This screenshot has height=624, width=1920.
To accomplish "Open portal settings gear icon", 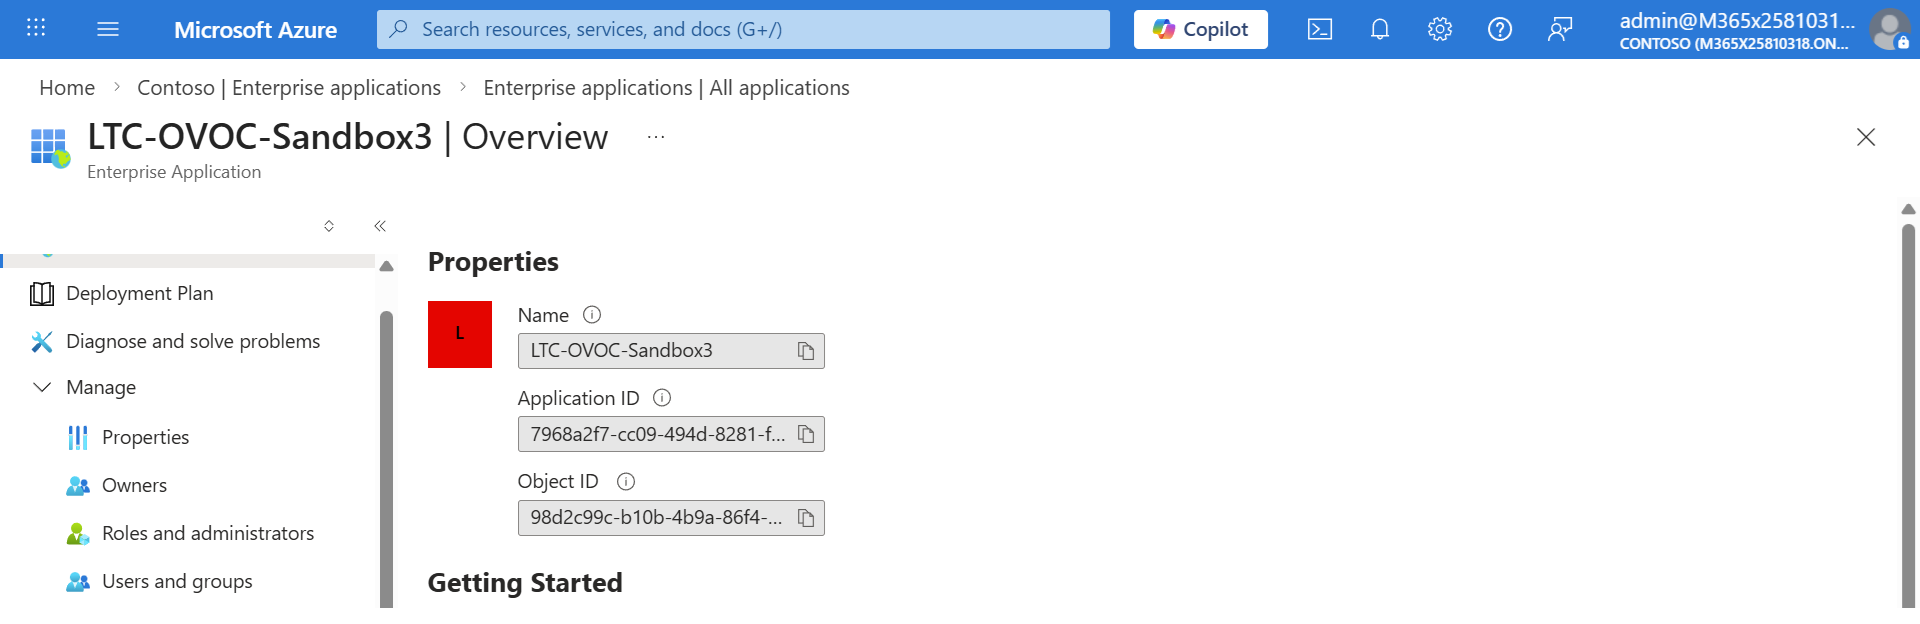I will (x=1439, y=30).
